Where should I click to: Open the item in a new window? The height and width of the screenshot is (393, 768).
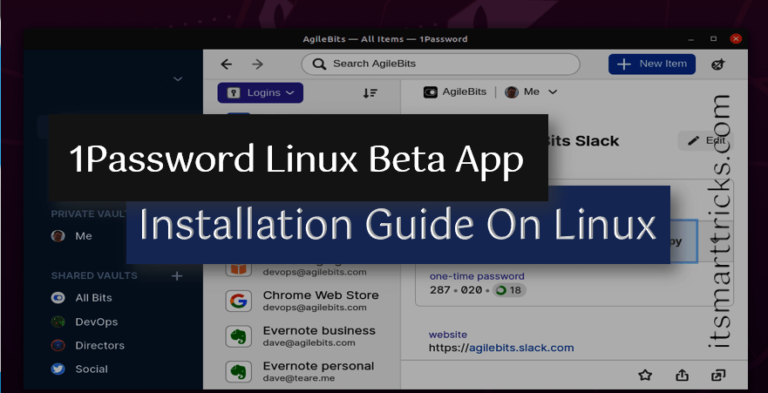click(x=718, y=375)
